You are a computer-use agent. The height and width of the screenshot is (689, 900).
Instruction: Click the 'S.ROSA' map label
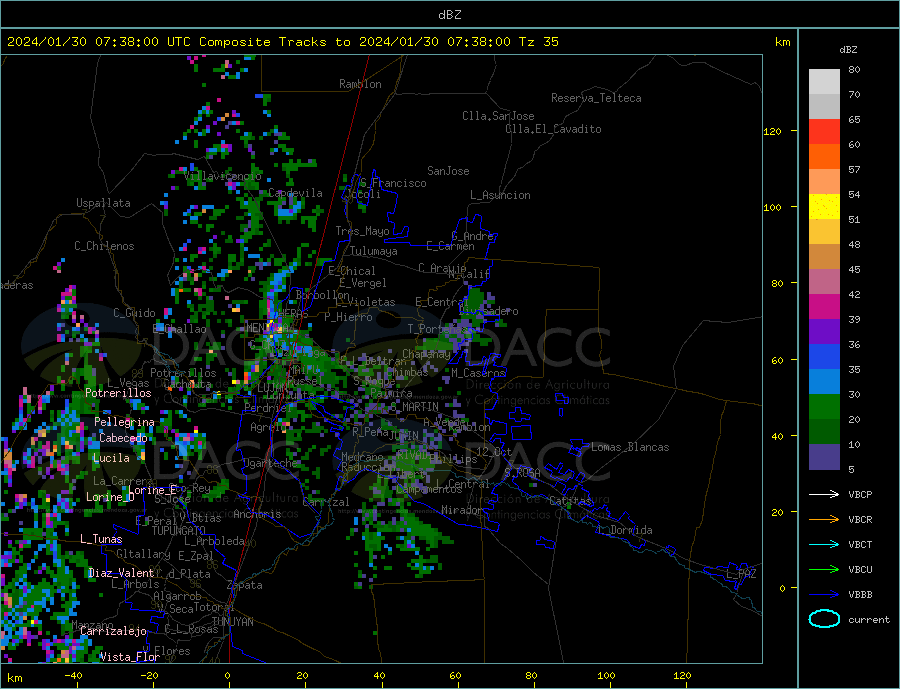[x=522, y=473]
